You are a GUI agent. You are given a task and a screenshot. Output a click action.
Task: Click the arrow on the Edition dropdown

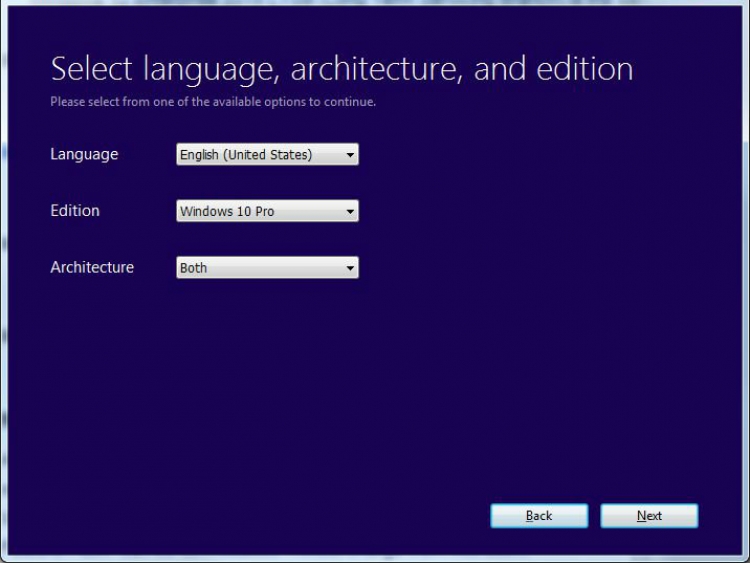pos(349,212)
